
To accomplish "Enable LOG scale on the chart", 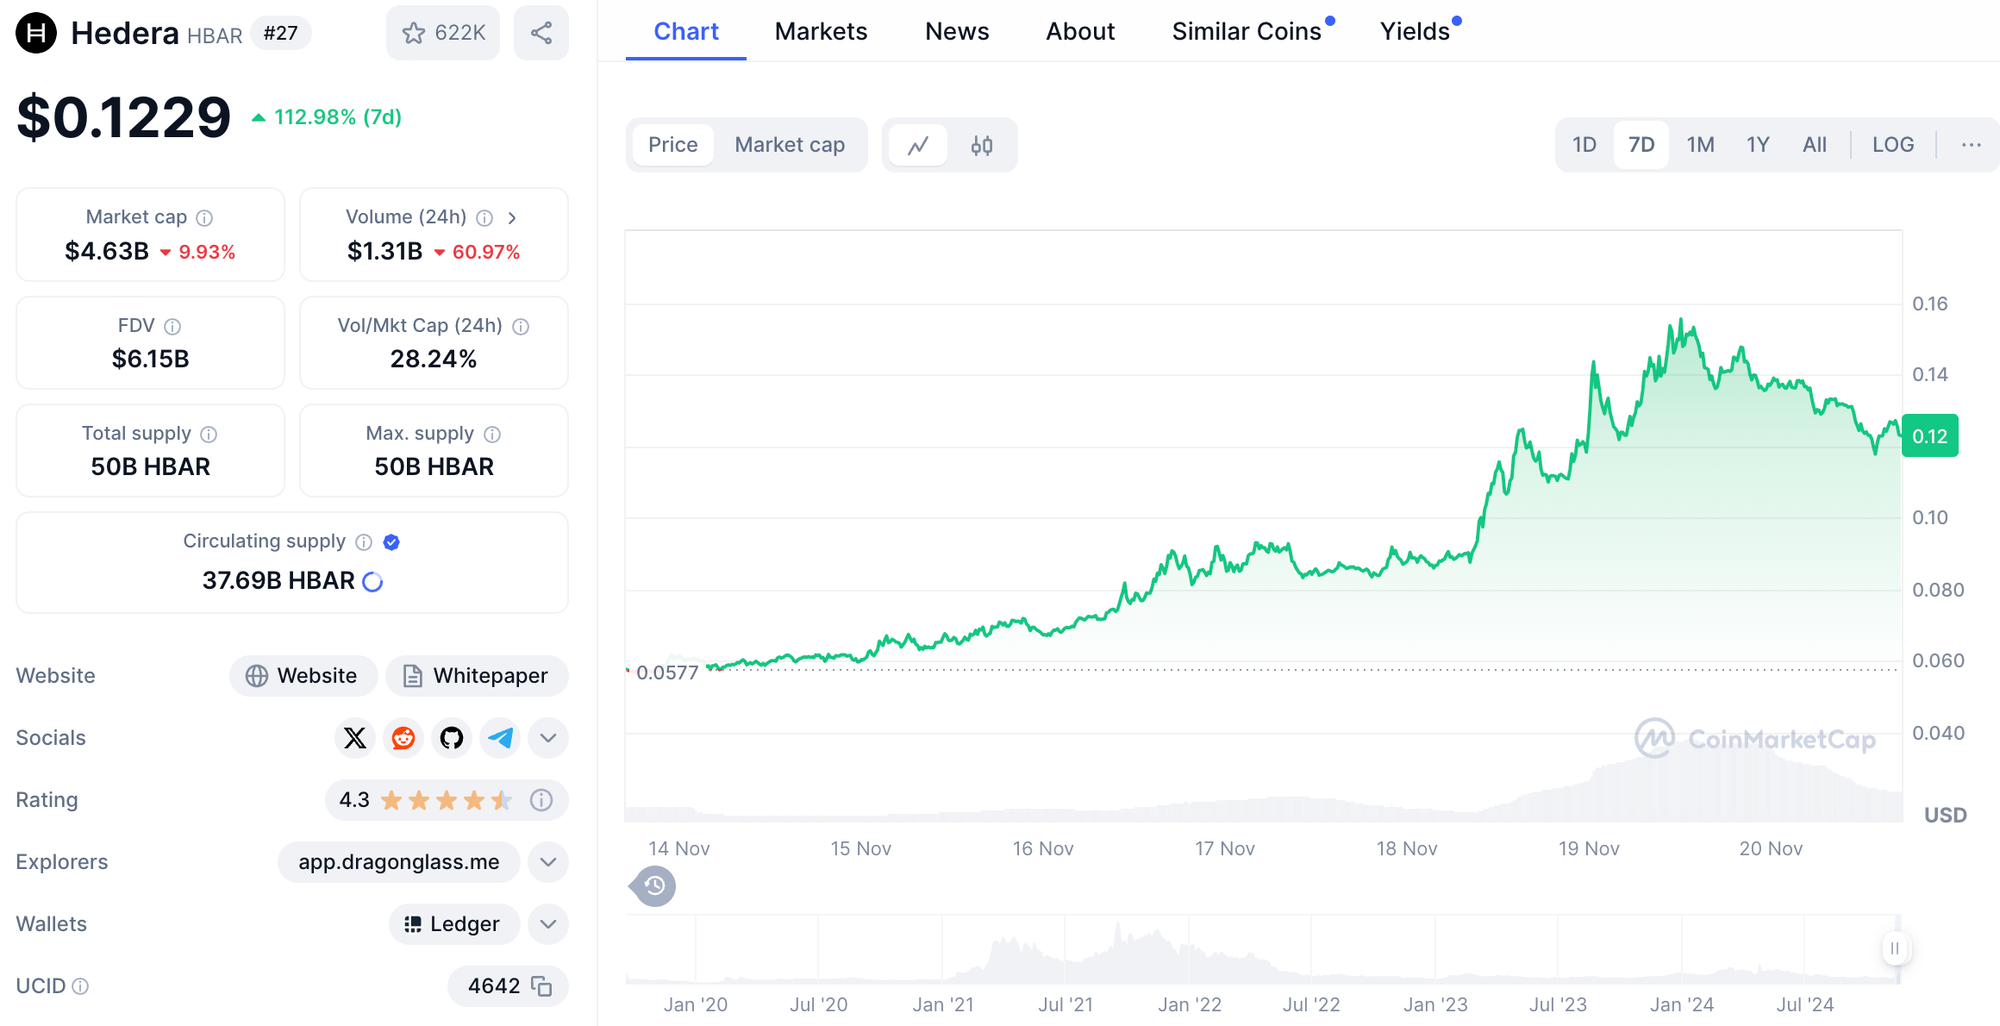I will pyautogui.click(x=1892, y=145).
